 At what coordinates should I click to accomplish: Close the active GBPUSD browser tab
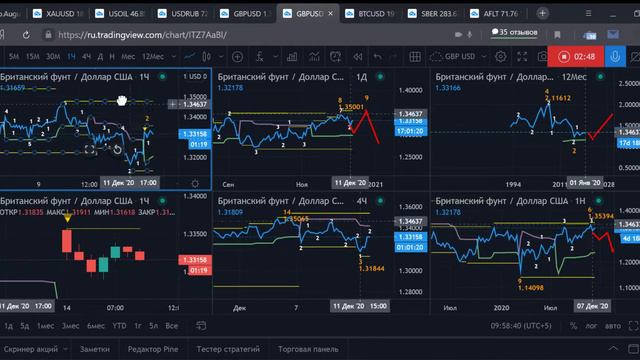click(330, 13)
